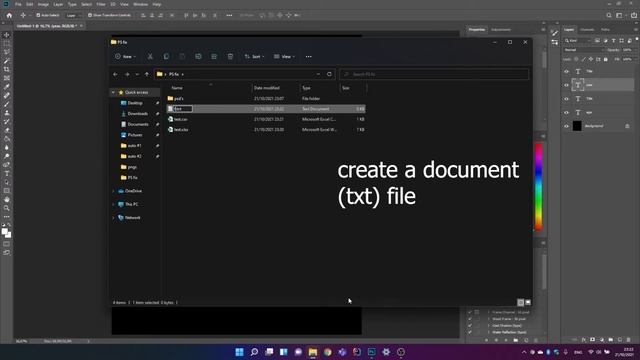Click taskbar Search icon

[x=254, y=352]
